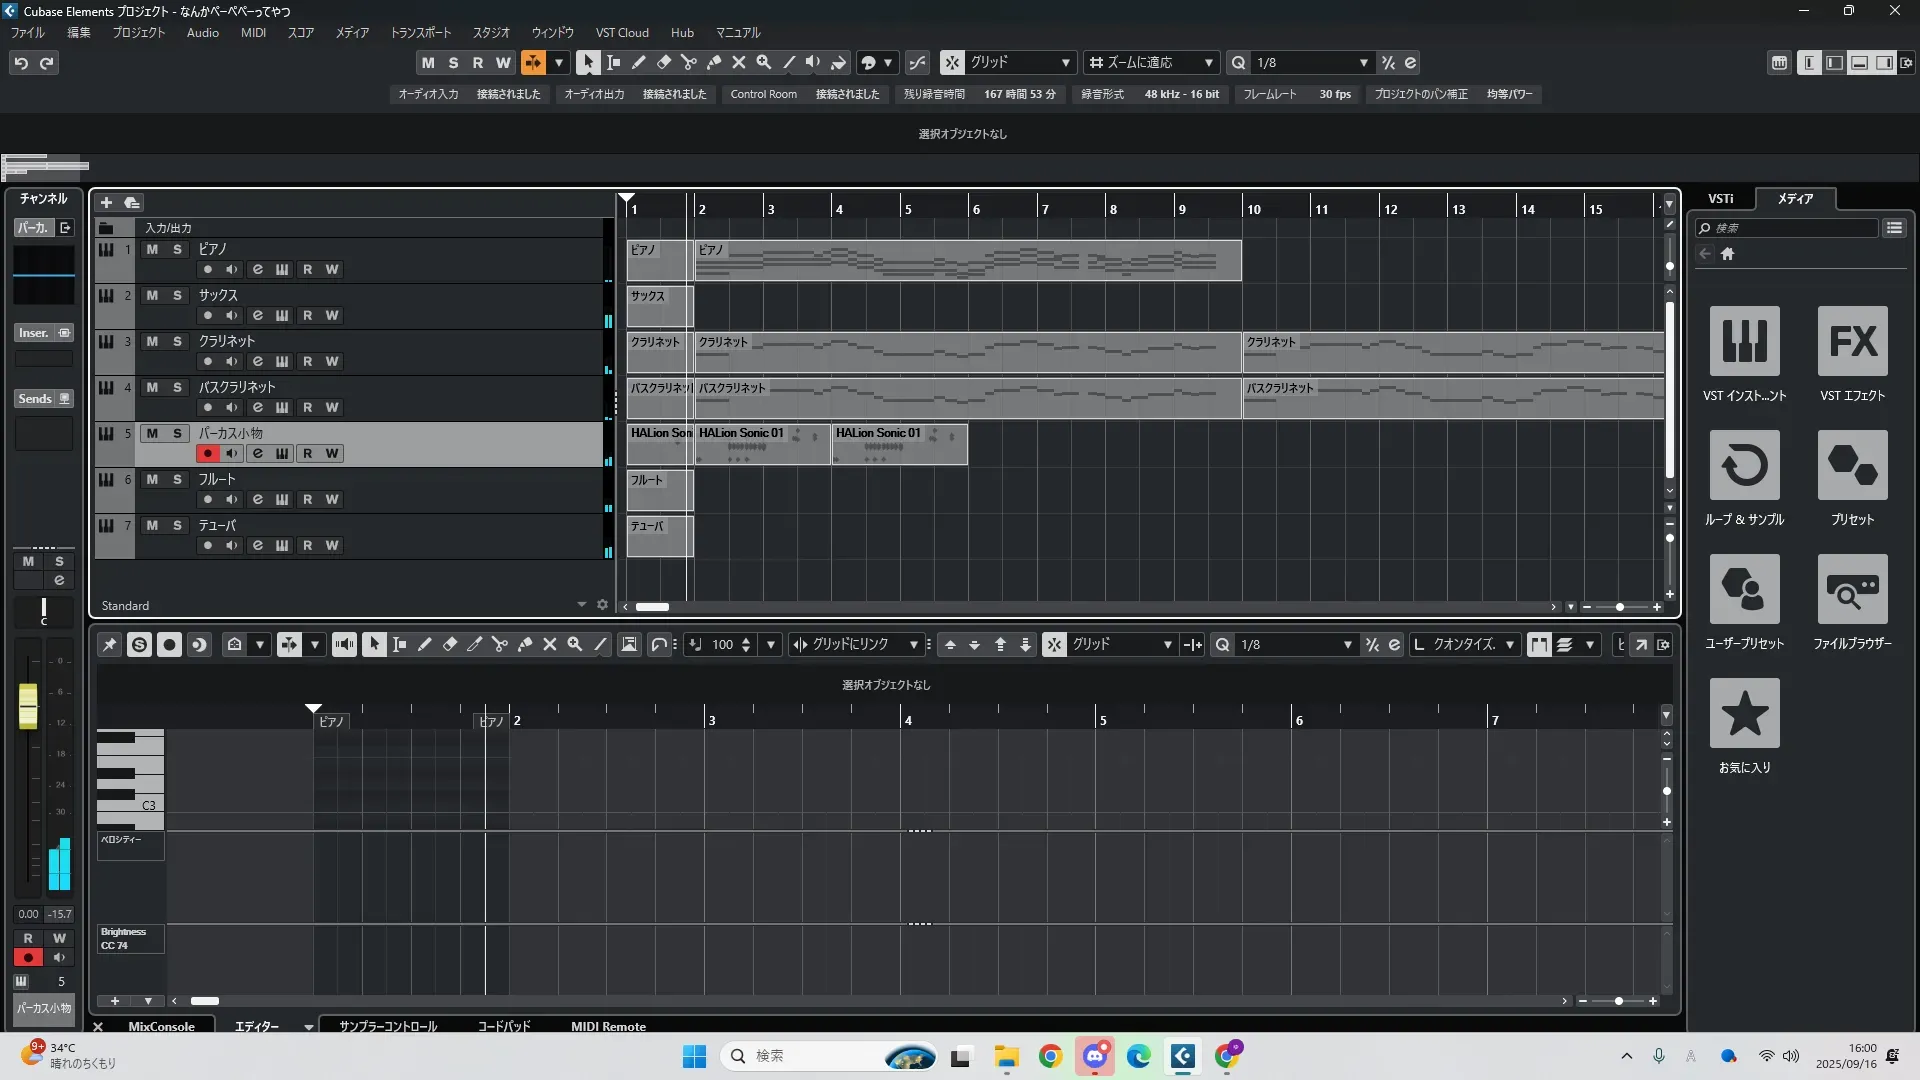The height and width of the screenshot is (1080, 1920).
Task: Open the ズームに適応 grid type dropdown
Action: (1208, 63)
